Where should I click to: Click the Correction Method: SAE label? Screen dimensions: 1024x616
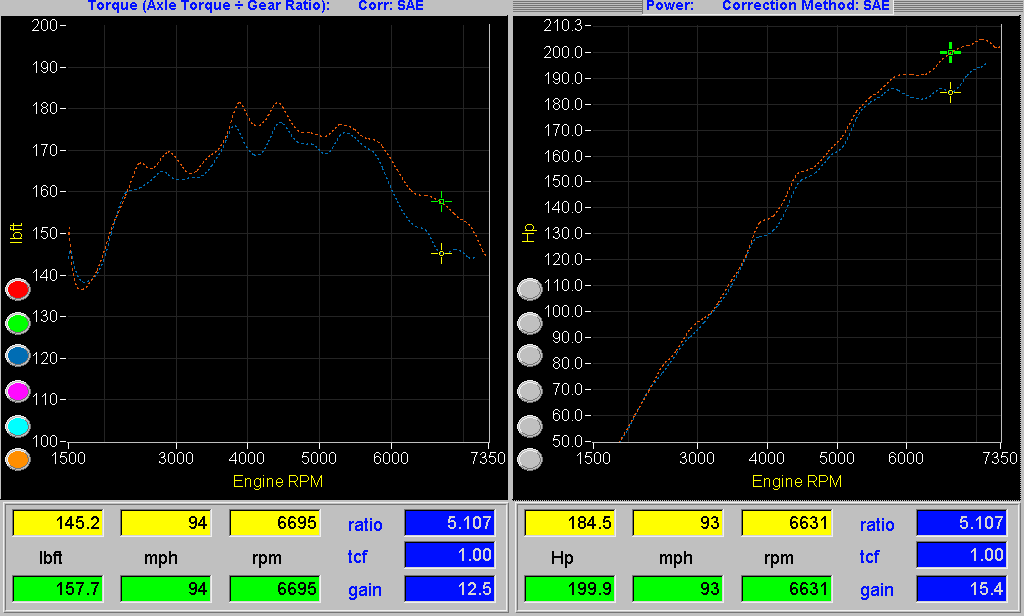click(x=806, y=6)
